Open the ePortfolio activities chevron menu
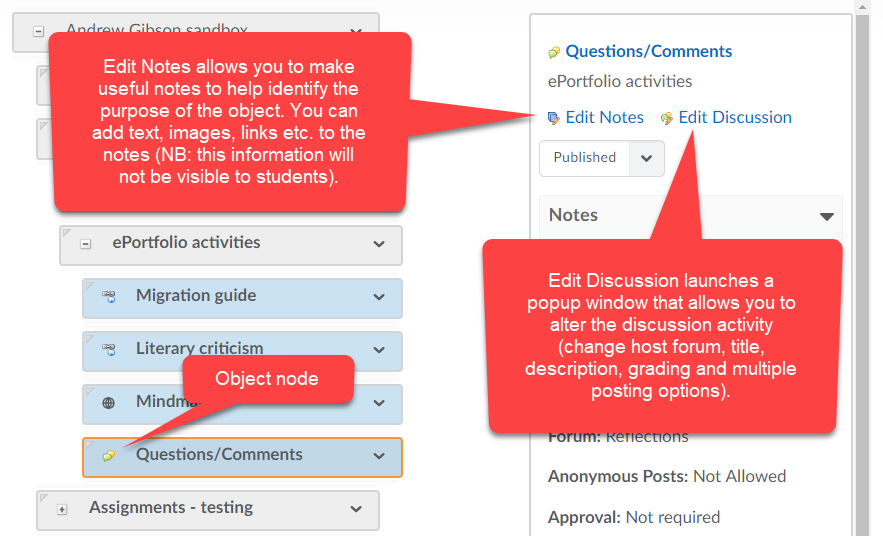Viewport: 883px width, 536px height. click(379, 244)
